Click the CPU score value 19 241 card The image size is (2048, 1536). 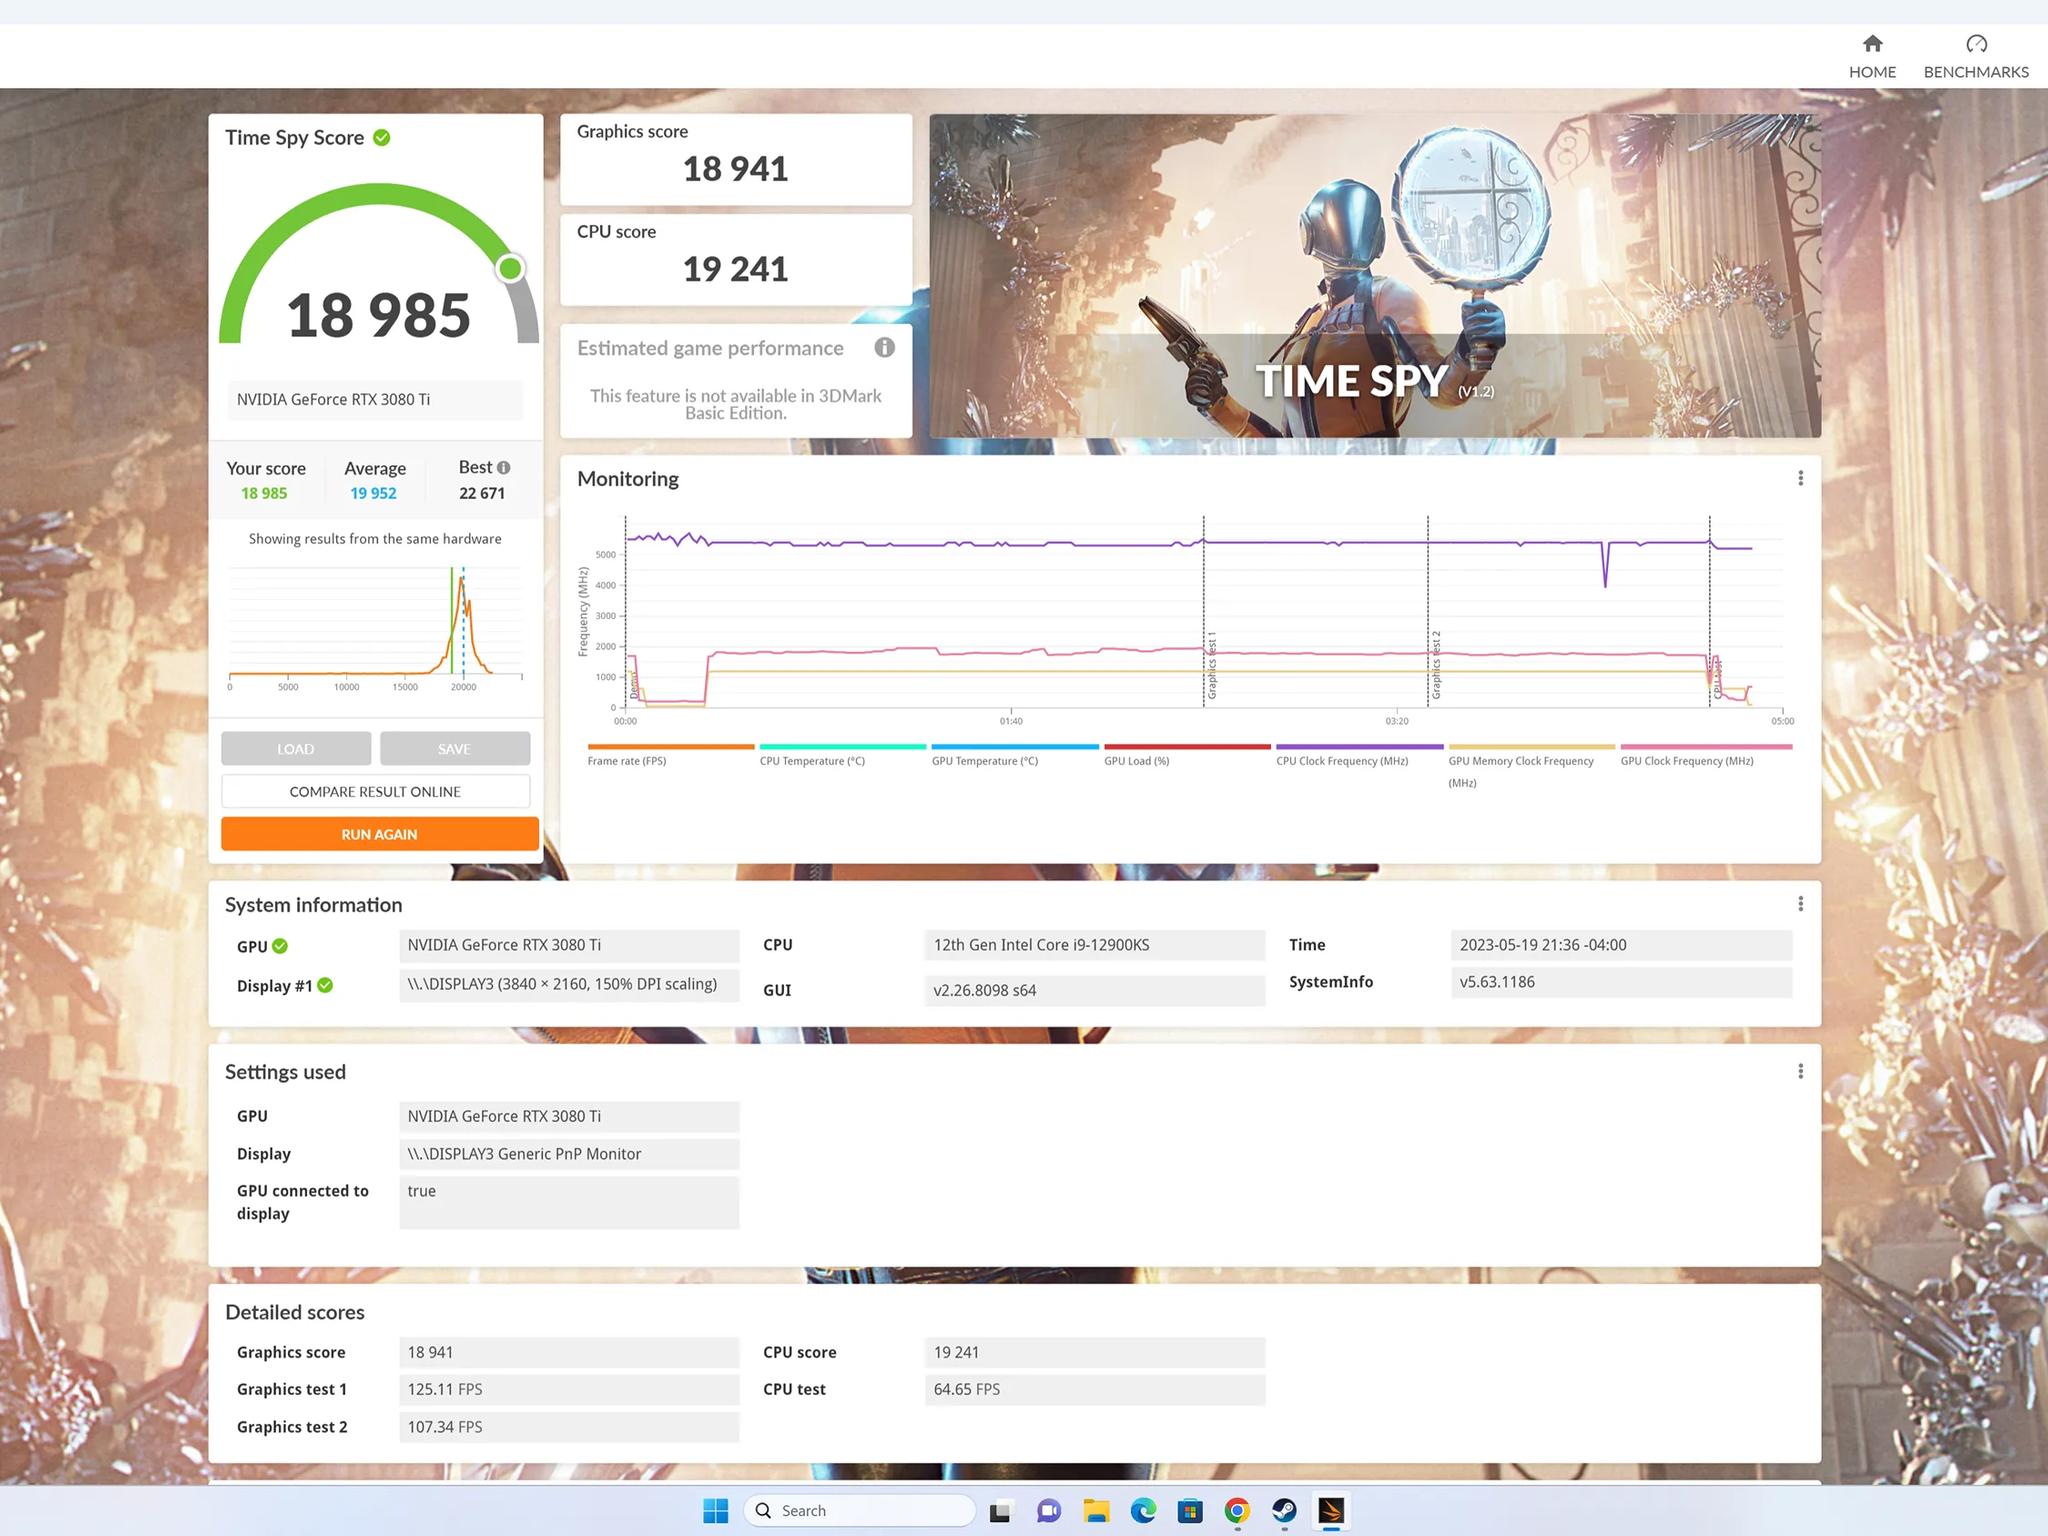click(x=736, y=260)
